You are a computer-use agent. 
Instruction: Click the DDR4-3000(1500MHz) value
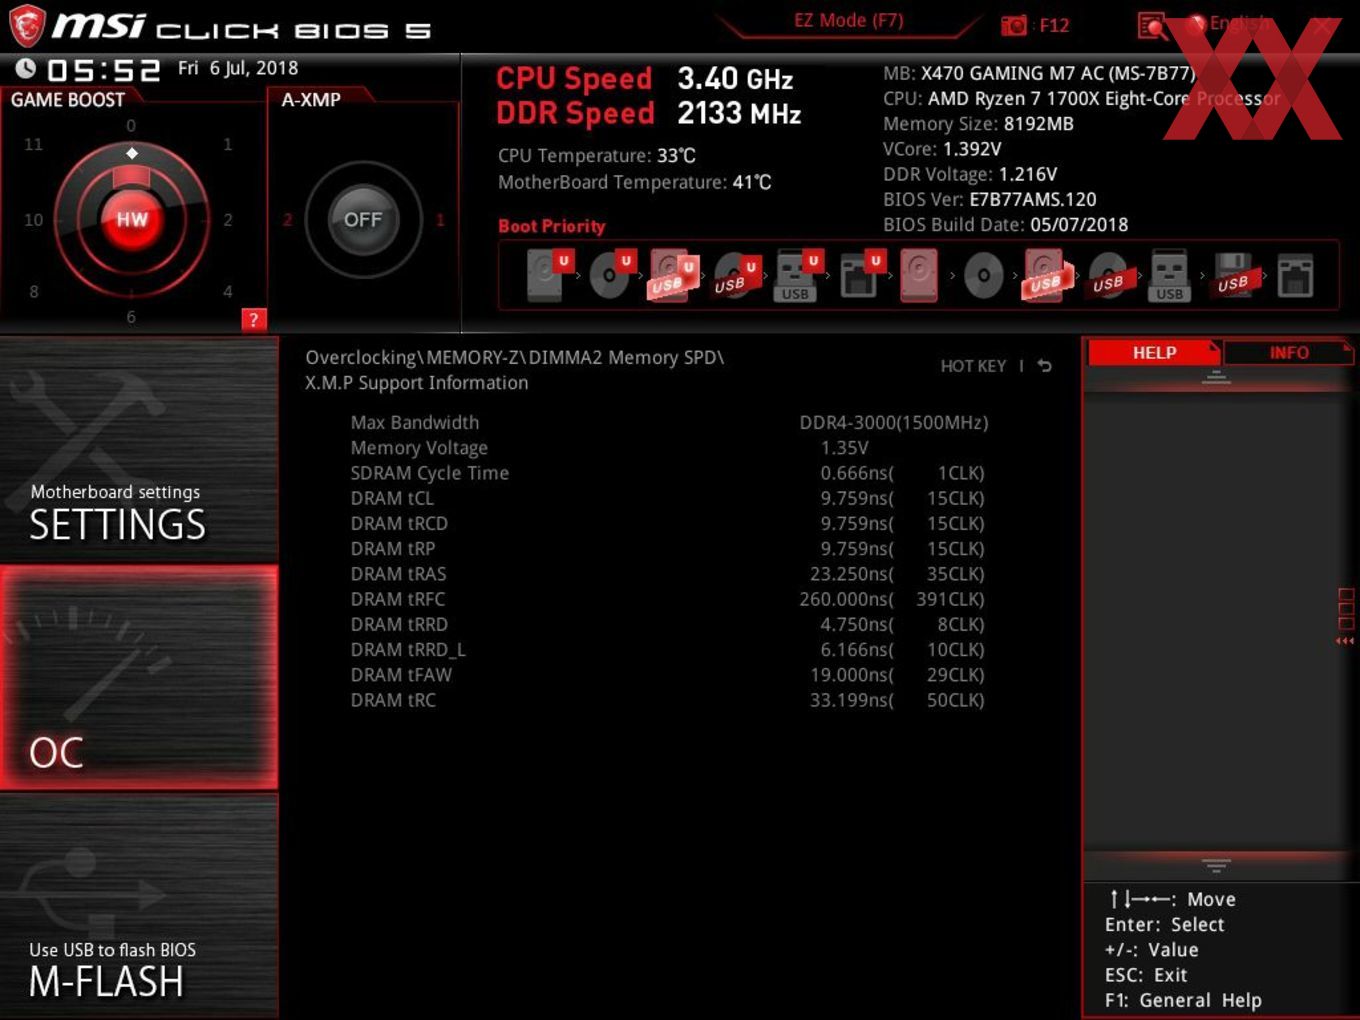click(894, 423)
